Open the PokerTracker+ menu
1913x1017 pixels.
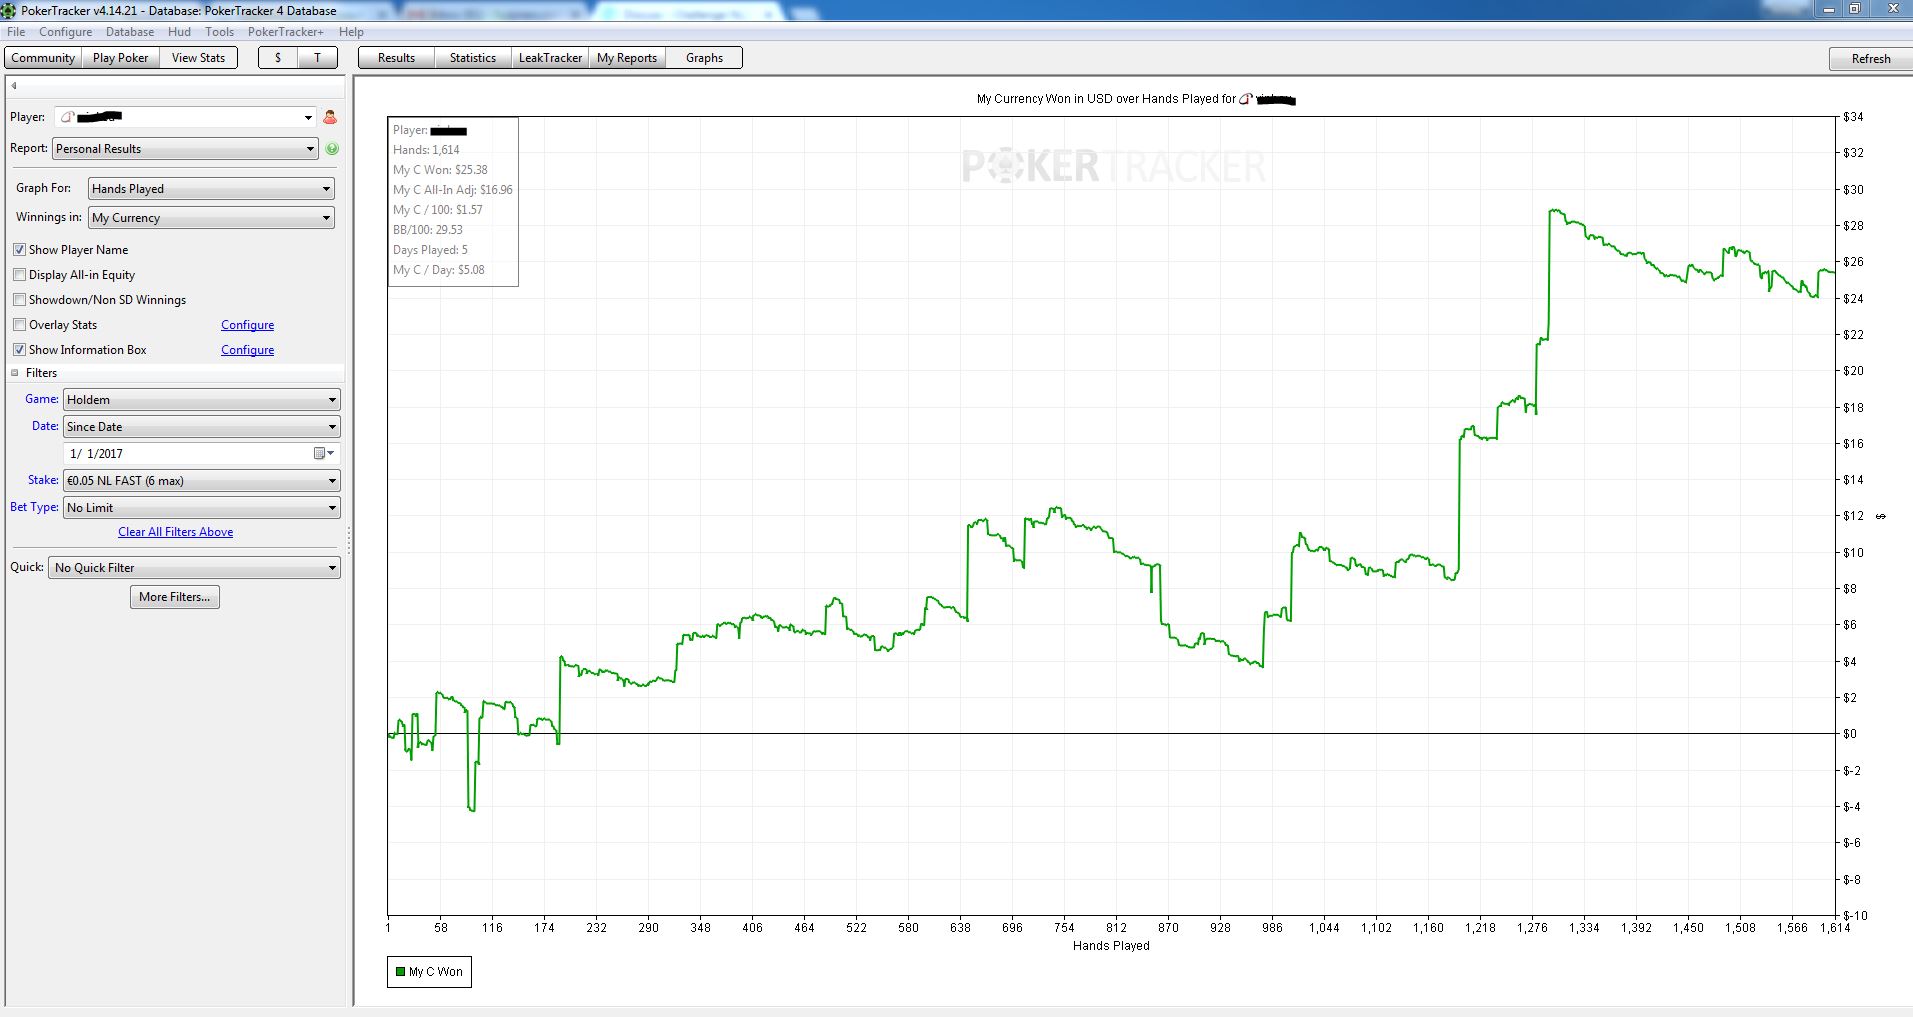point(286,32)
